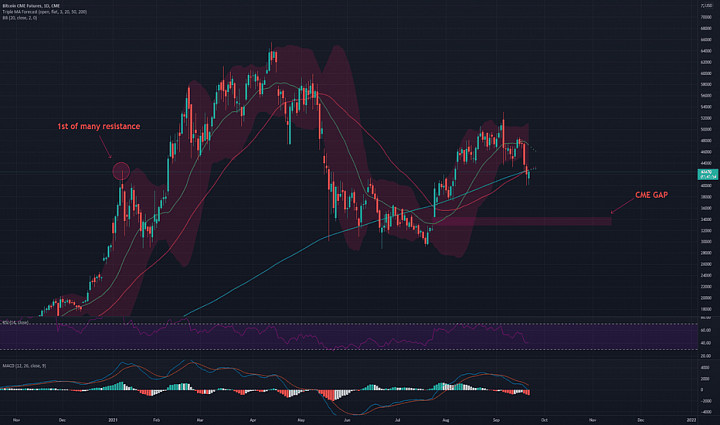
Task: Click the '1st of many resistance' annotation text
Action: (99, 126)
